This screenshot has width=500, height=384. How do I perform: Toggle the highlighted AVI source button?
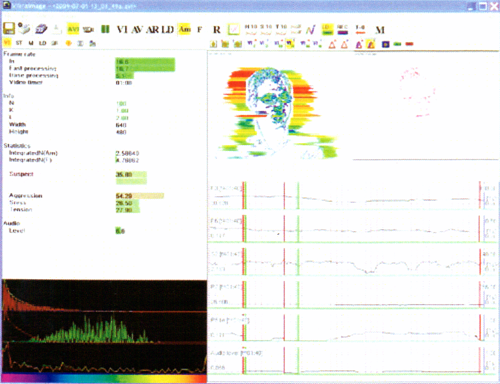click(x=73, y=29)
